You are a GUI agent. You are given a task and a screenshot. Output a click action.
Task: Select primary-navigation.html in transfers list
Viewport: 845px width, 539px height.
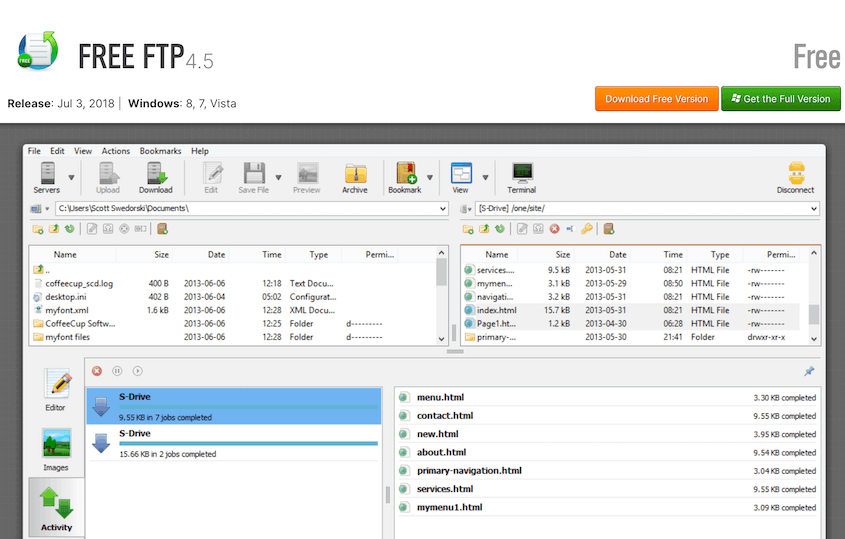tap(608, 471)
